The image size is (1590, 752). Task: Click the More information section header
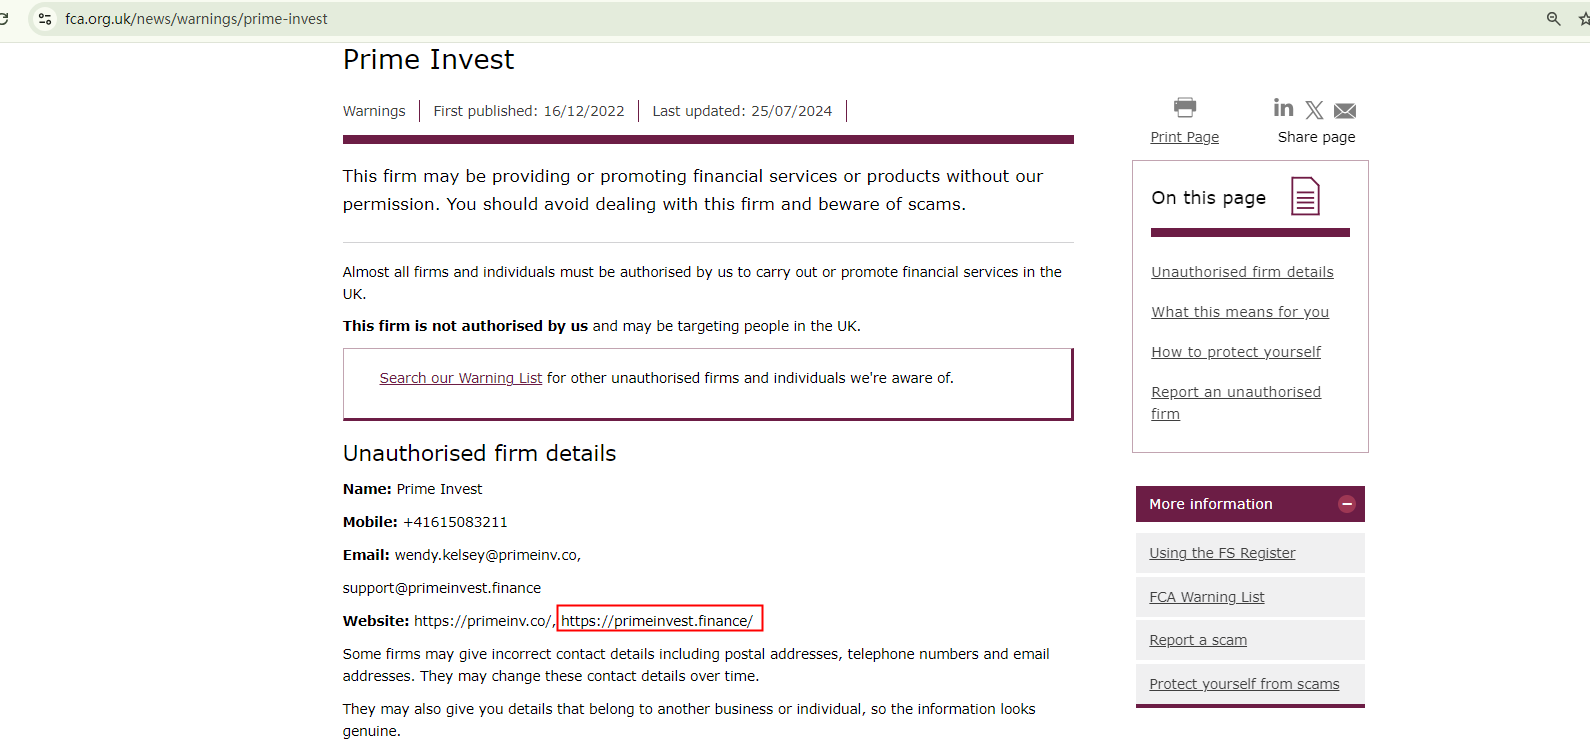point(1211,504)
